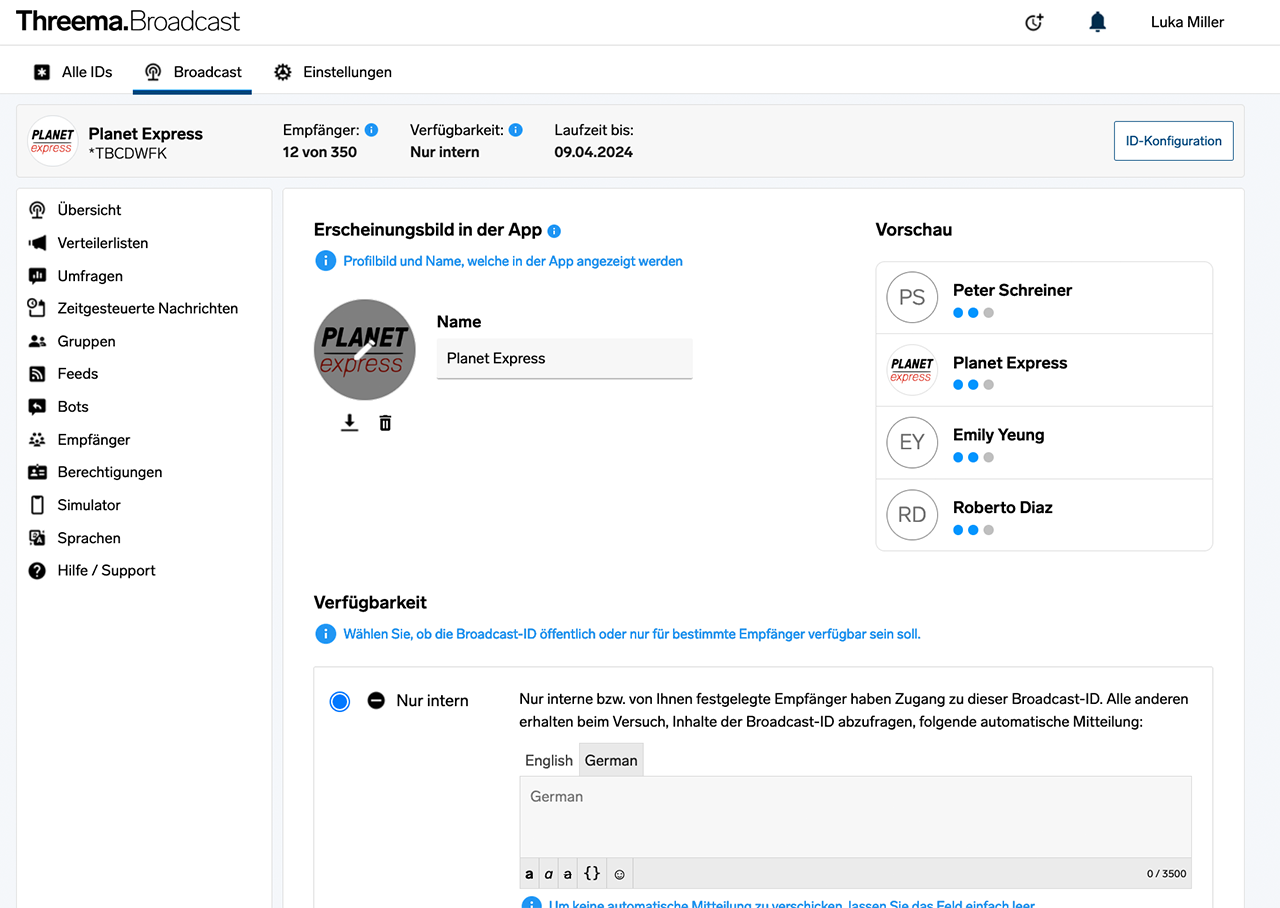Select Planet Express in the preview list
The height and width of the screenshot is (908, 1280).
tap(1044, 370)
